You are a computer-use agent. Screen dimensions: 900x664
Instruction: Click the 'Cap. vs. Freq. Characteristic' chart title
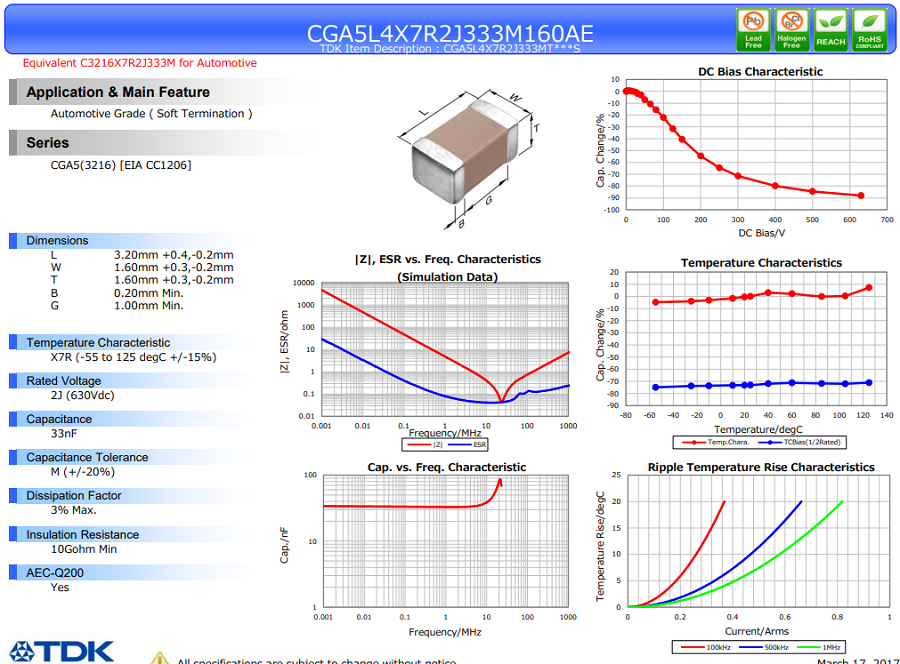[447, 467]
